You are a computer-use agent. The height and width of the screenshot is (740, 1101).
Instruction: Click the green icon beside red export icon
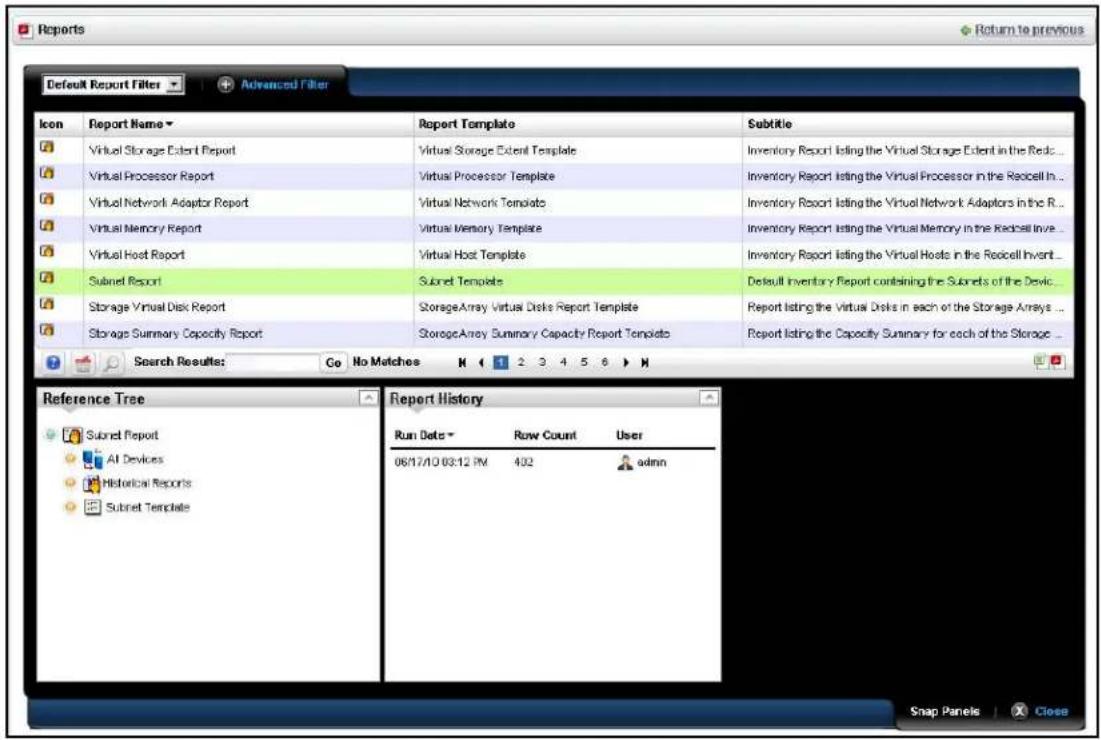[1041, 362]
